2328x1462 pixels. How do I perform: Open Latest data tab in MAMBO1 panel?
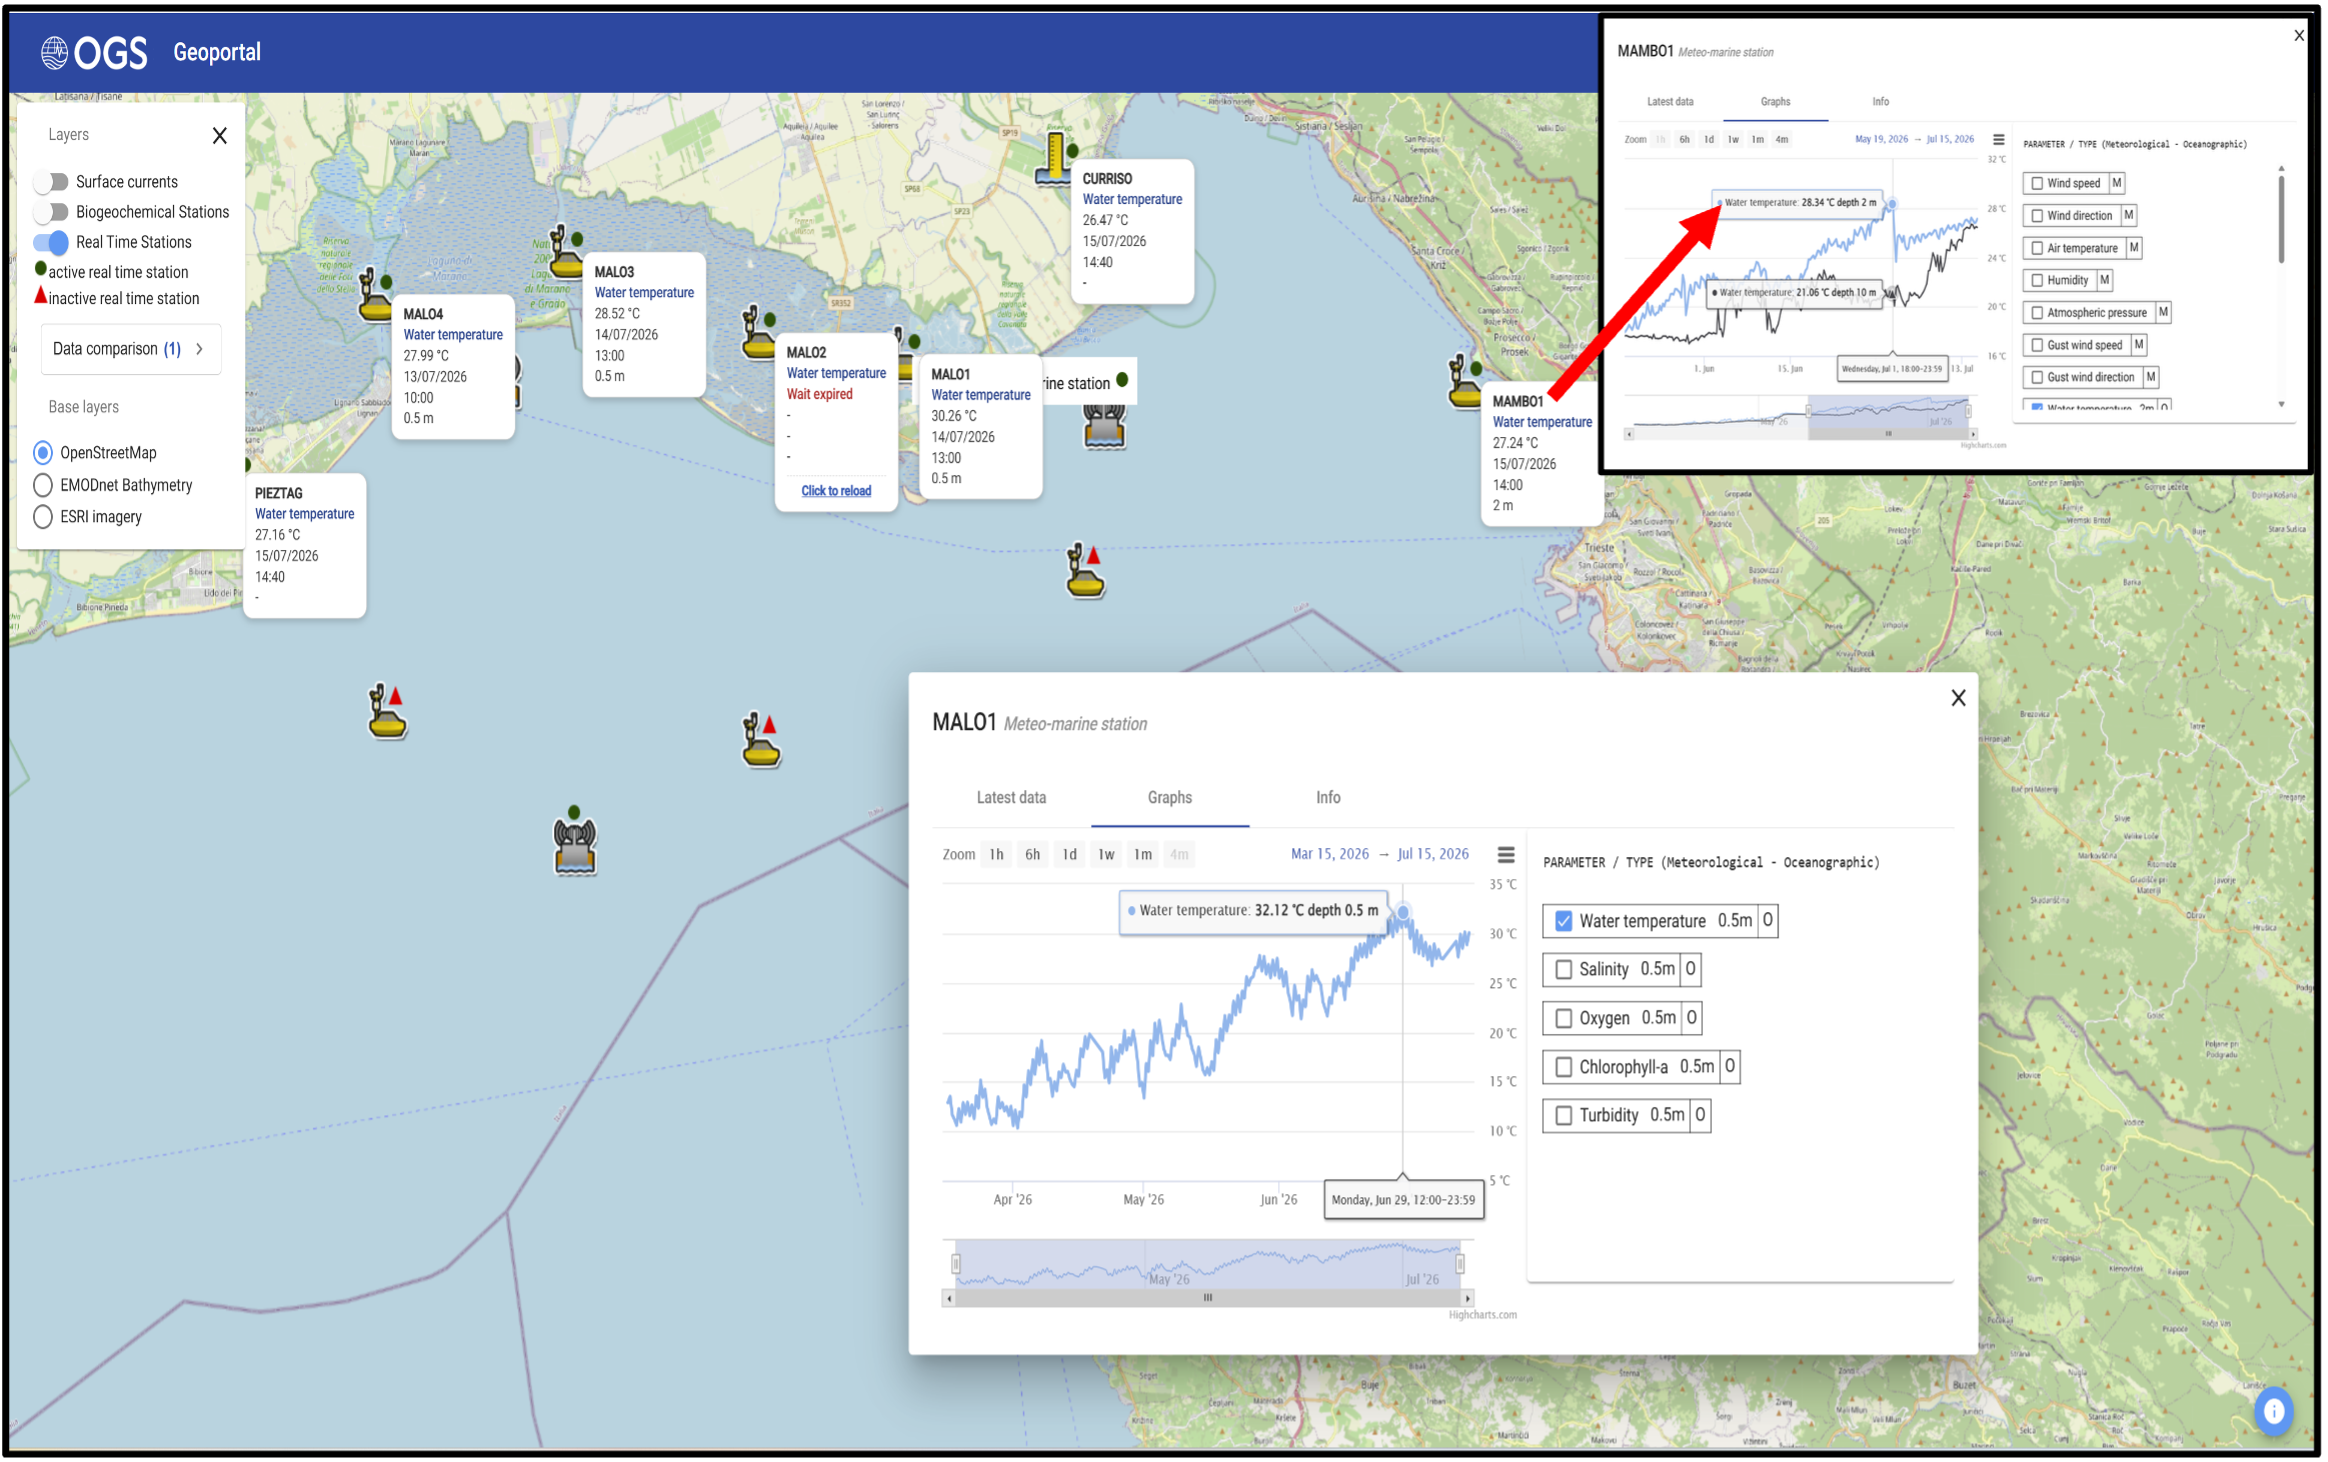point(1670,102)
